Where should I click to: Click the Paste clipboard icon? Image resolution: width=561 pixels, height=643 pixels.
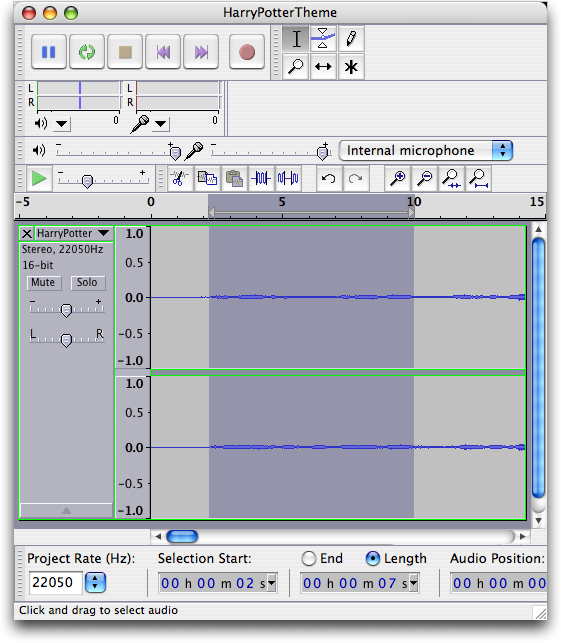pos(234,178)
